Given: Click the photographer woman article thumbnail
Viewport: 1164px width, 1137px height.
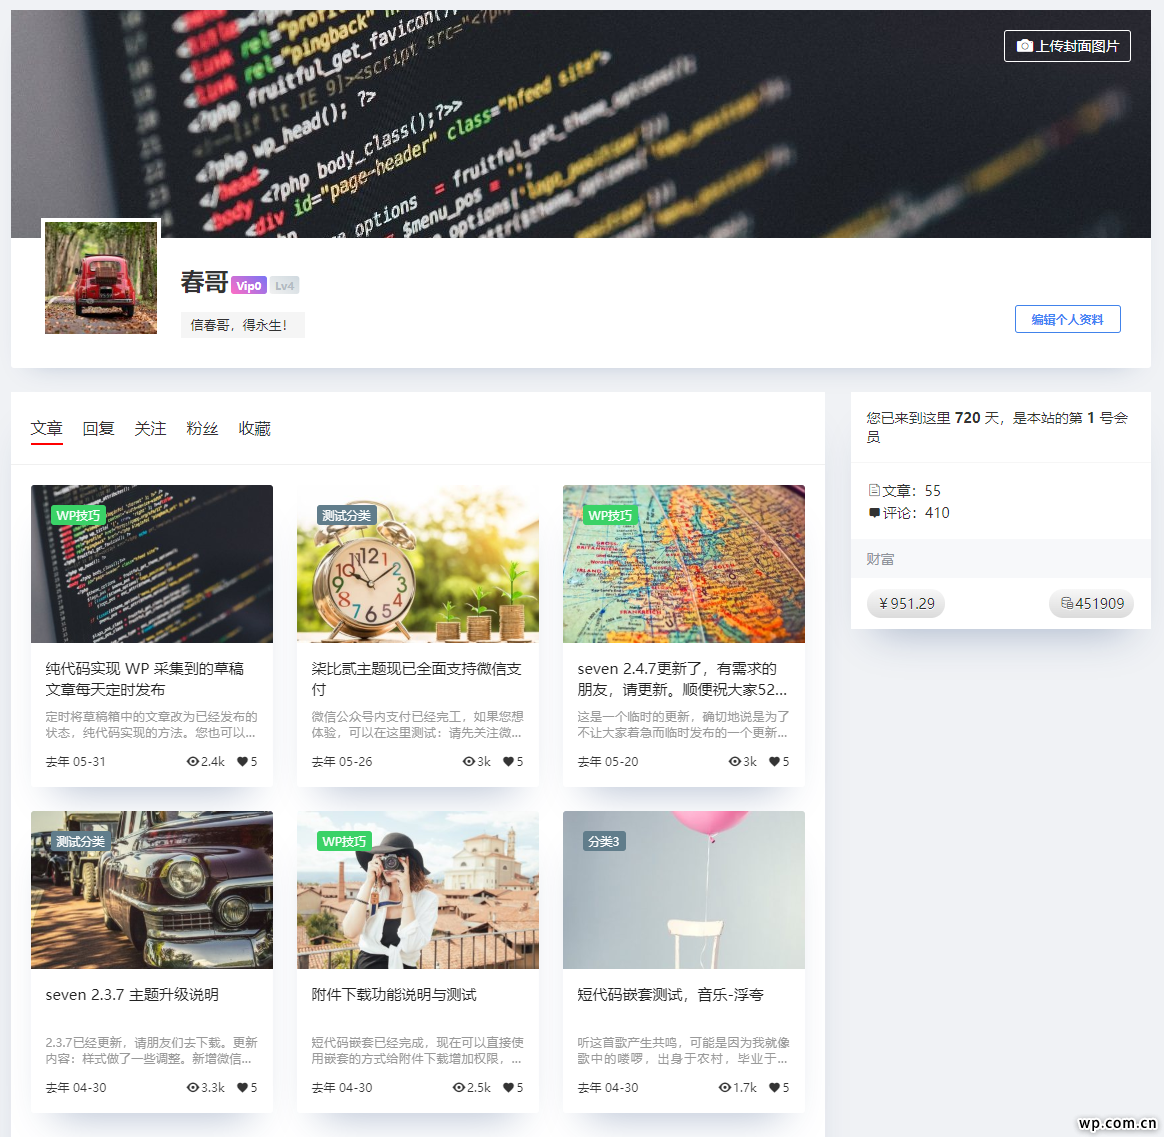Looking at the screenshot, I should coord(418,890).
